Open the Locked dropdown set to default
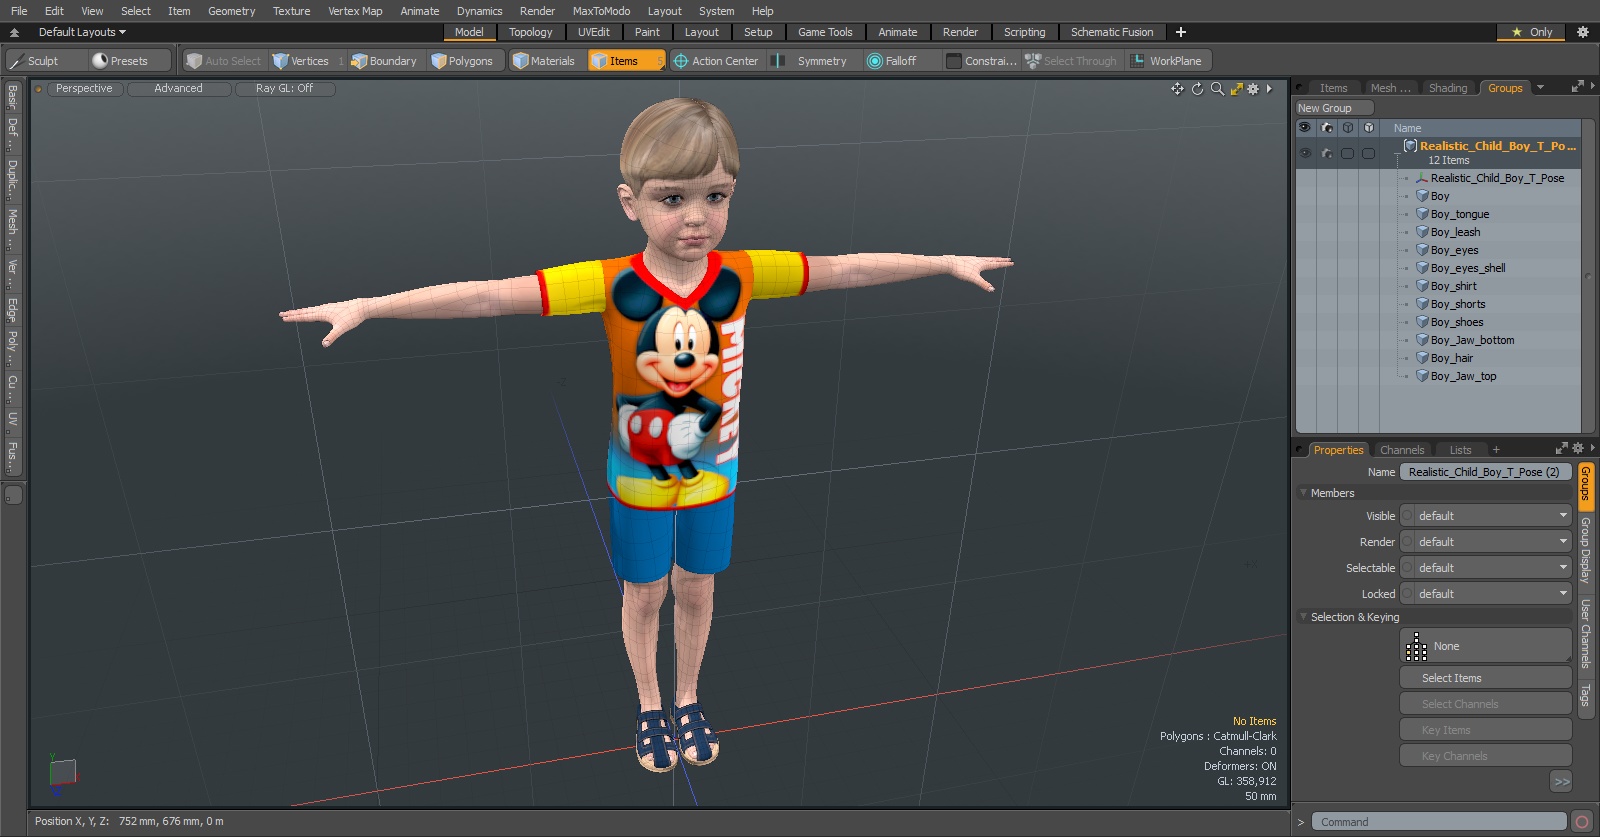Image resolution: width=1600 pixels, height=837 pixels. tap(1486, 594)
